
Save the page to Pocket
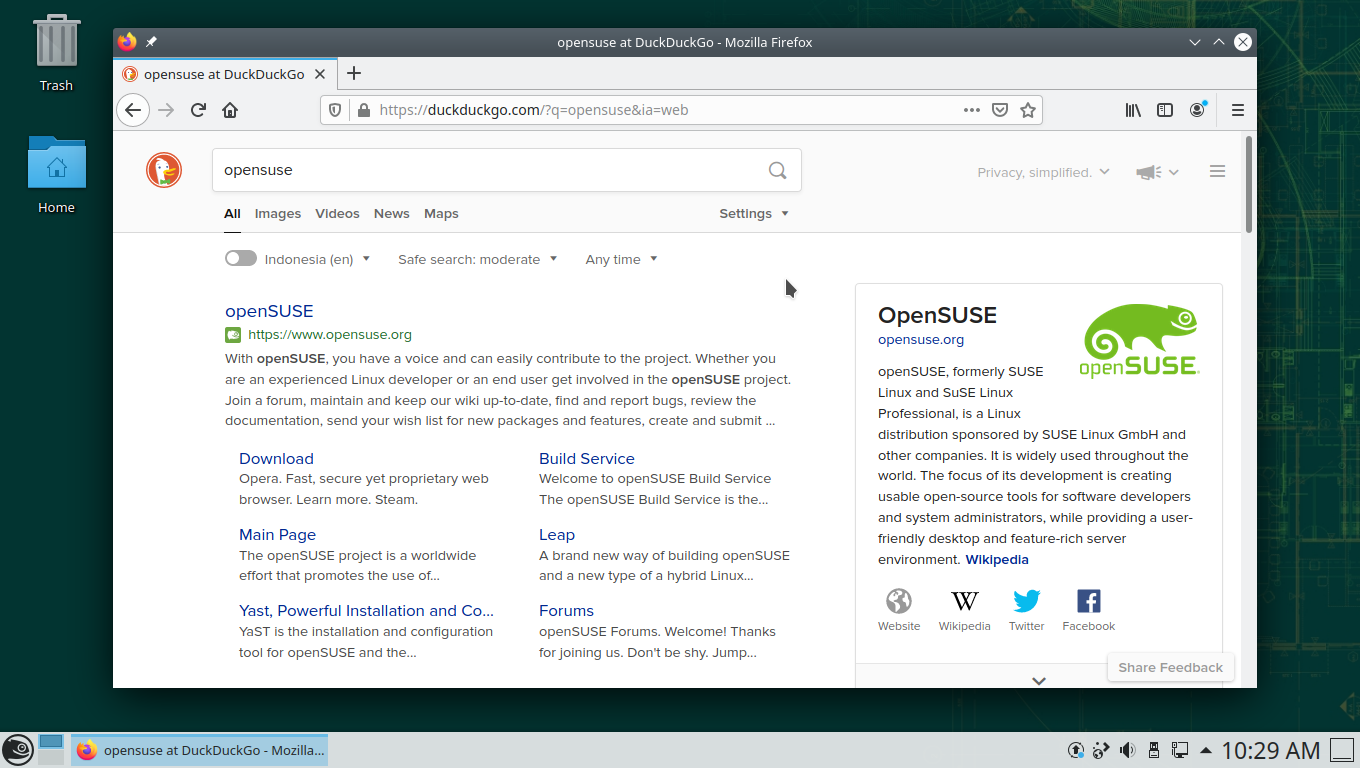(x=999, y=110)
